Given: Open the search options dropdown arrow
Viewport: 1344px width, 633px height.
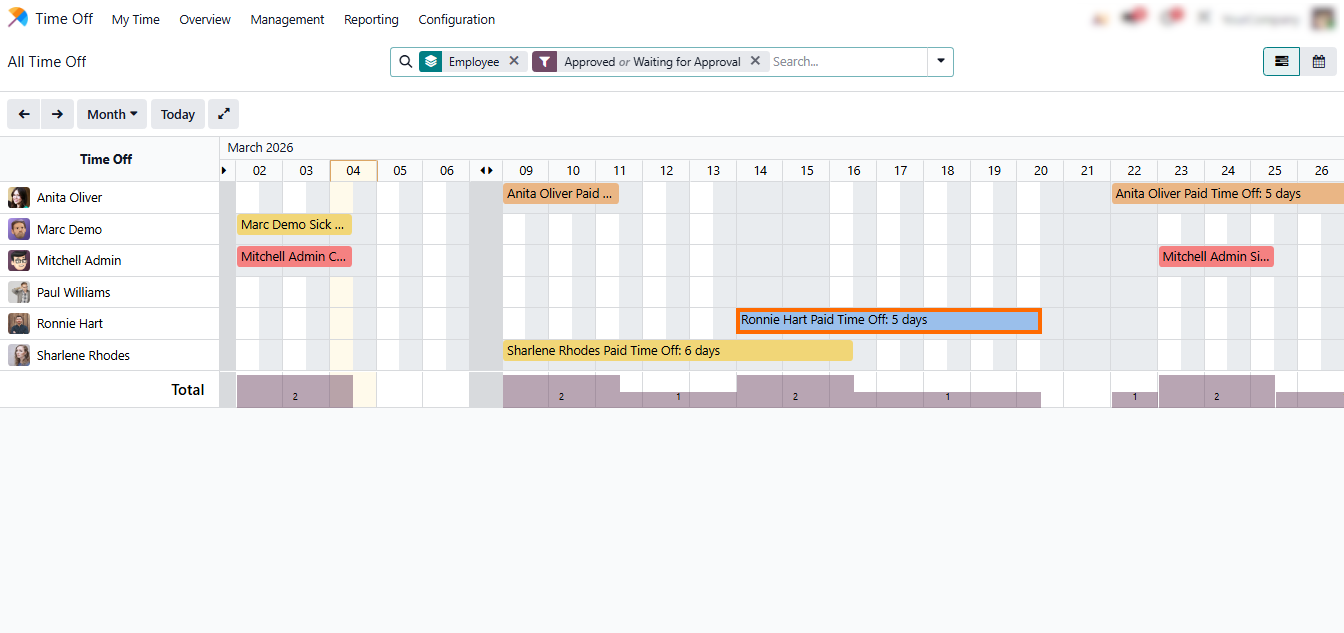Looking at the screenshot, I should 940,62.
